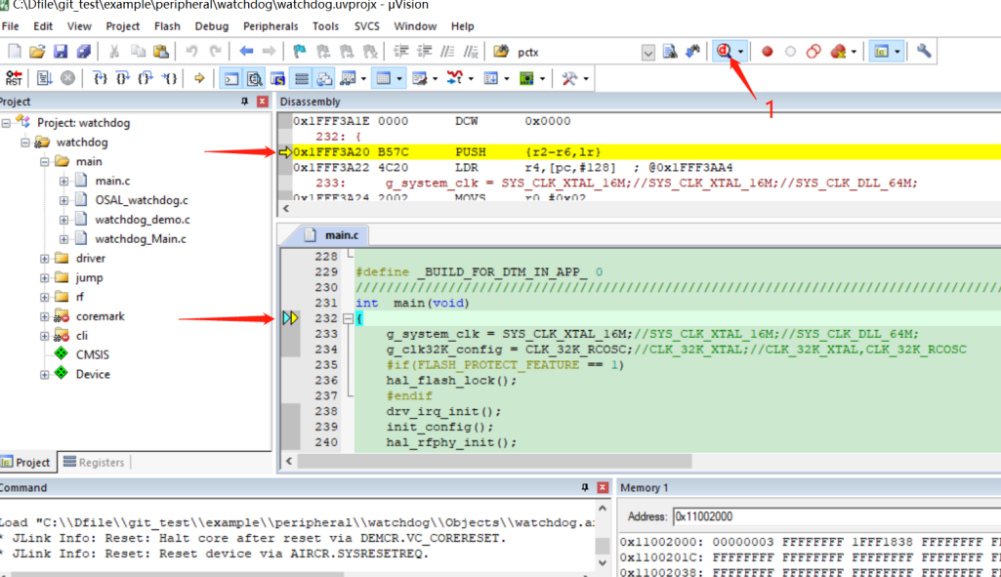The width and height of the screenshot is (1001, 577).
Task: Open the File menu
Action: pyautogui.click(x=10, y=26)
